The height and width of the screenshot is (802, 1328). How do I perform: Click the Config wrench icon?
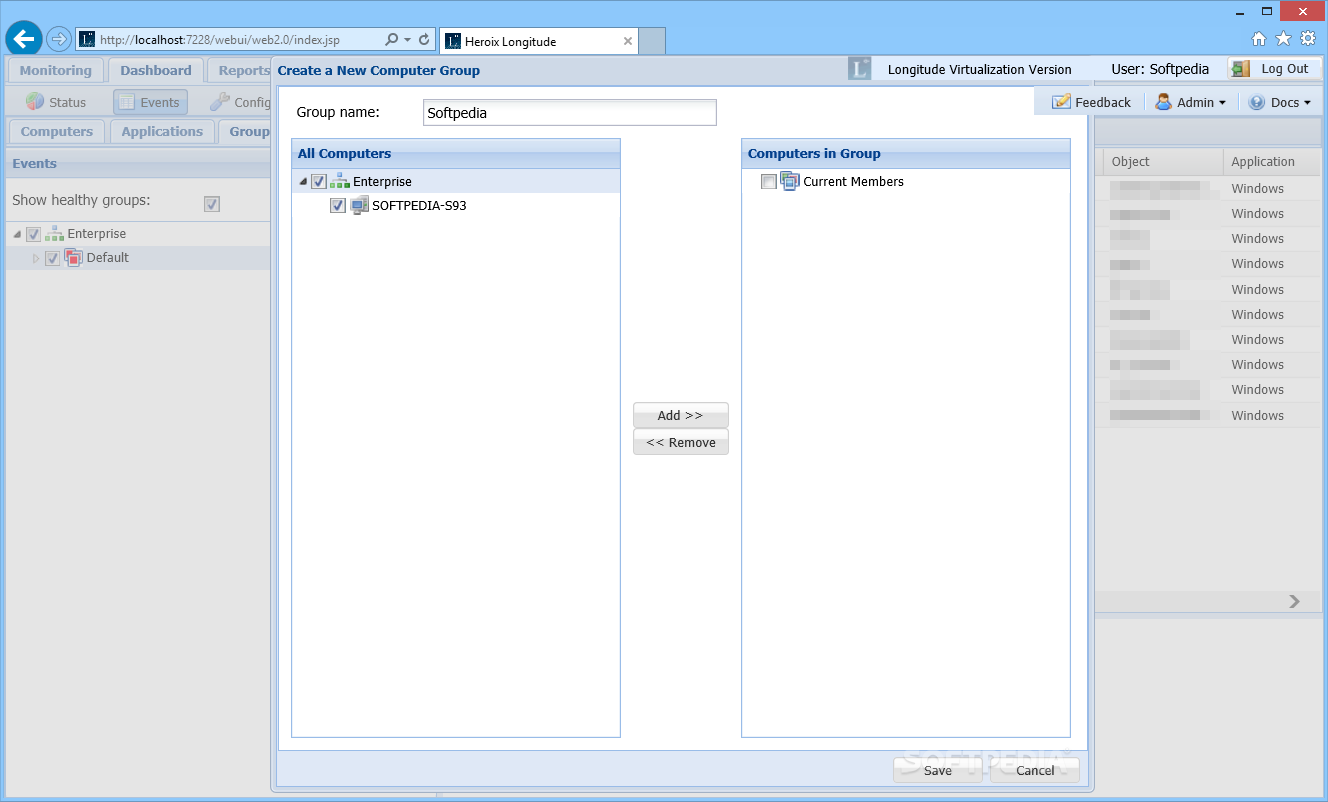pyautogui.click(x=219, y=102)
